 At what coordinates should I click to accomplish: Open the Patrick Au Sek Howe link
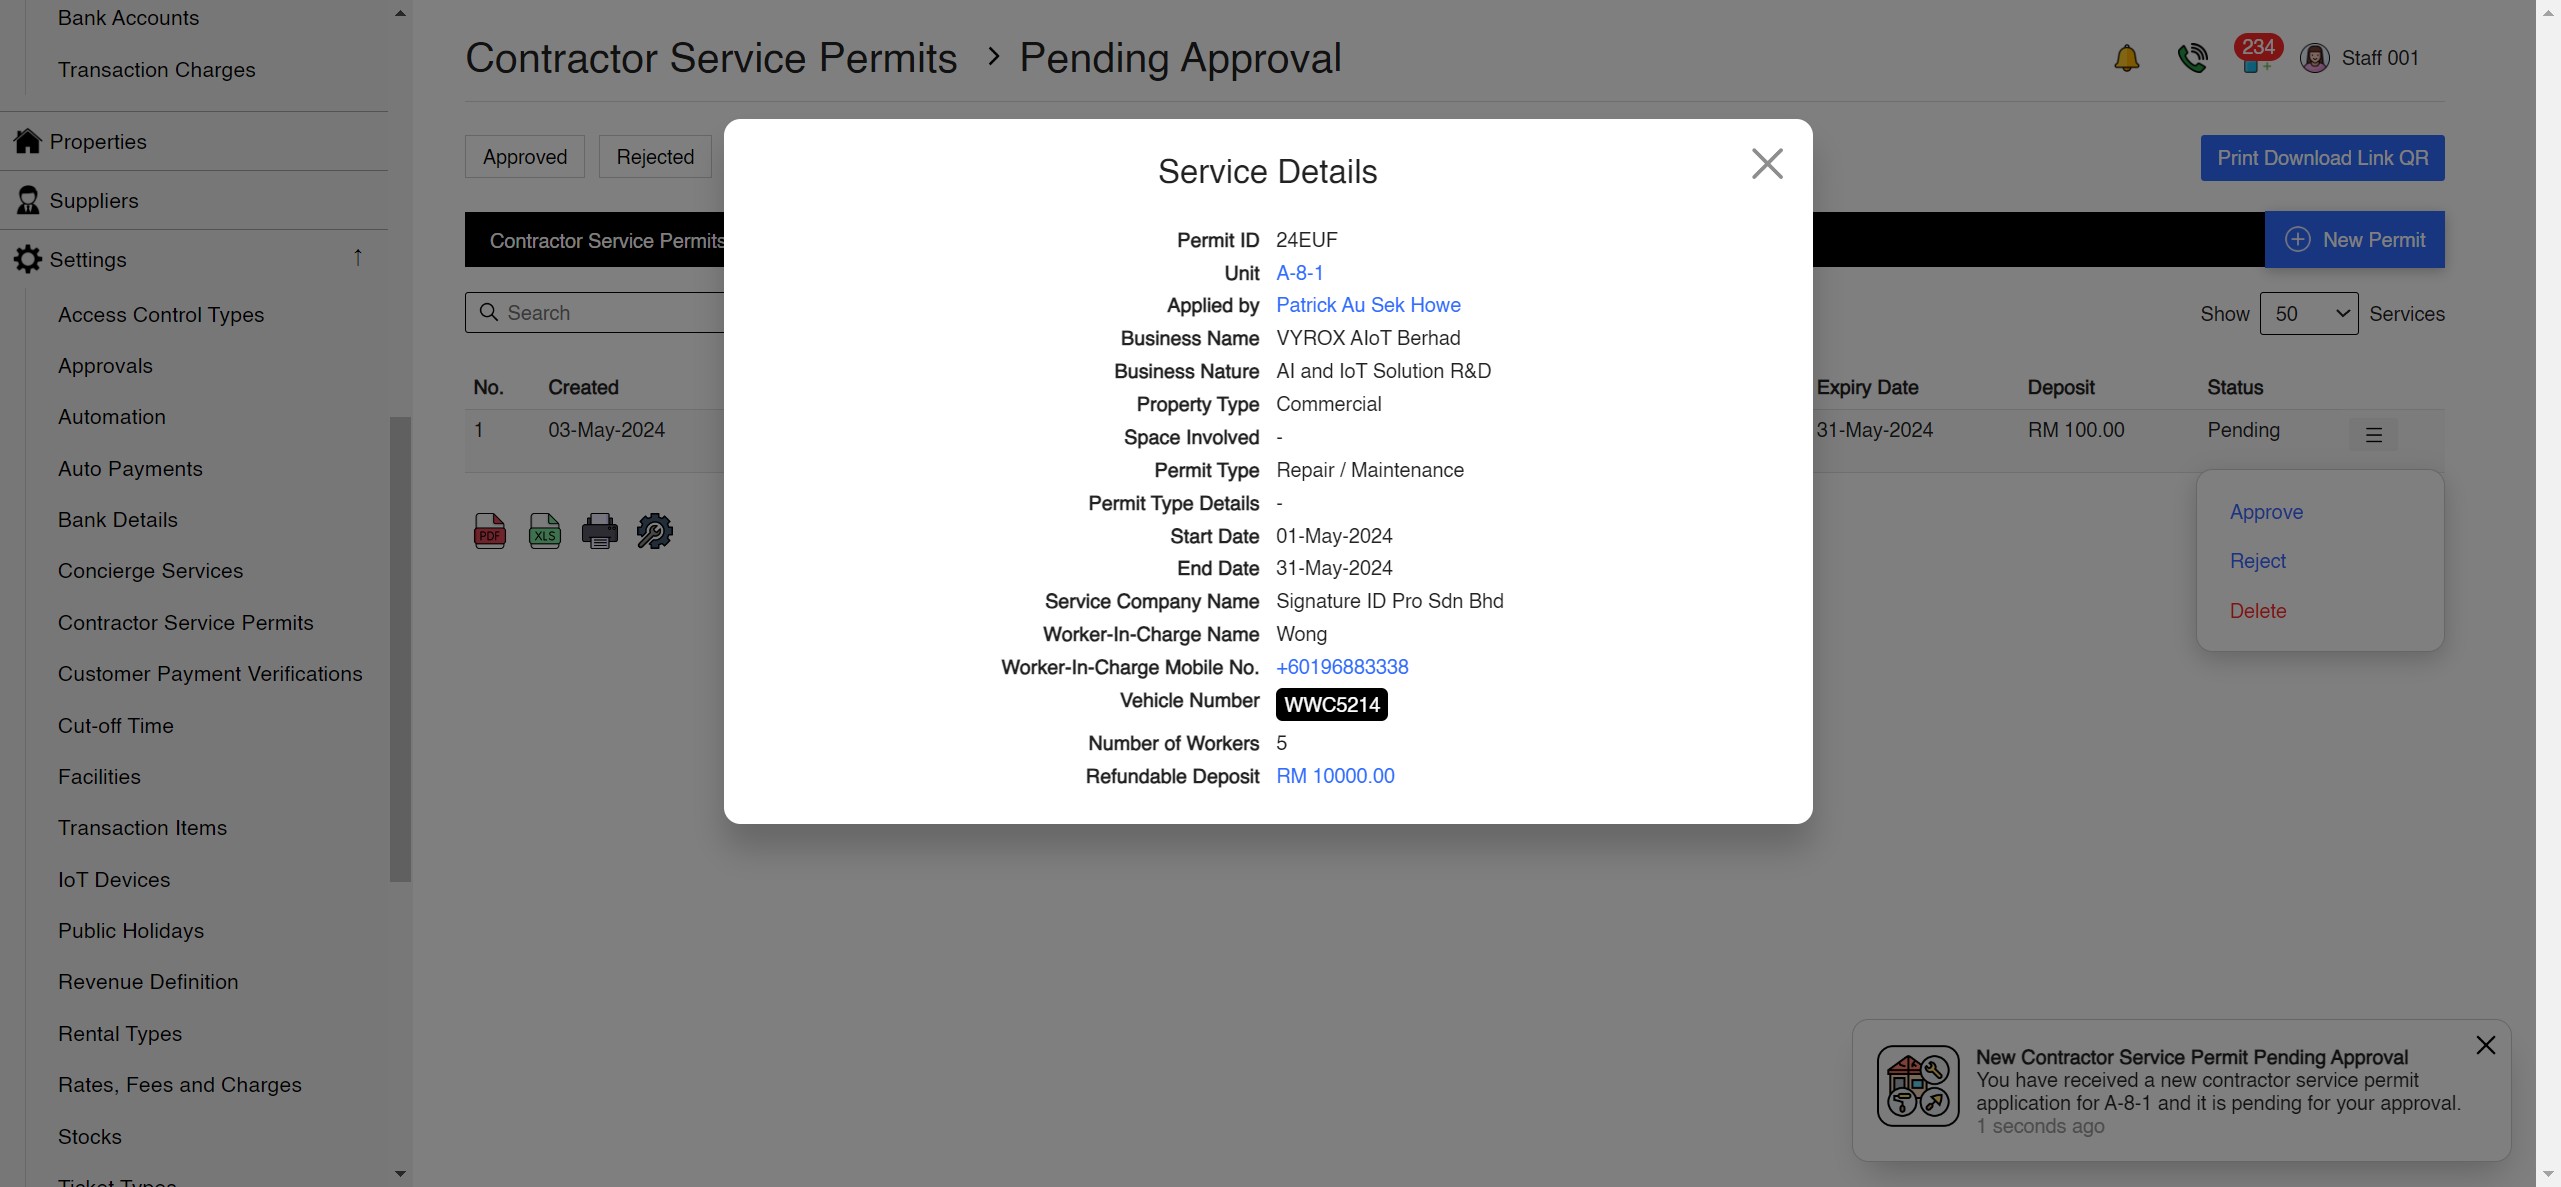click(1367, 305)
